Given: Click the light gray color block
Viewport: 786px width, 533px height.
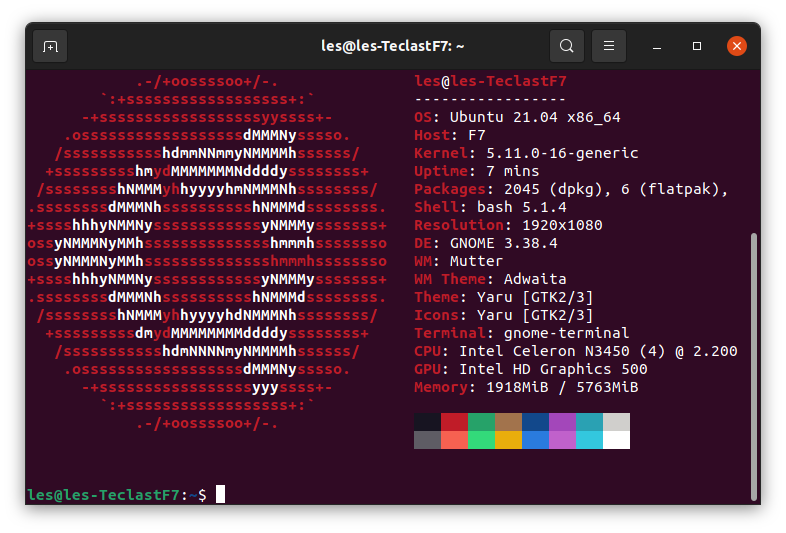Looking at the screenshot, I should click(x=617, y=422).
